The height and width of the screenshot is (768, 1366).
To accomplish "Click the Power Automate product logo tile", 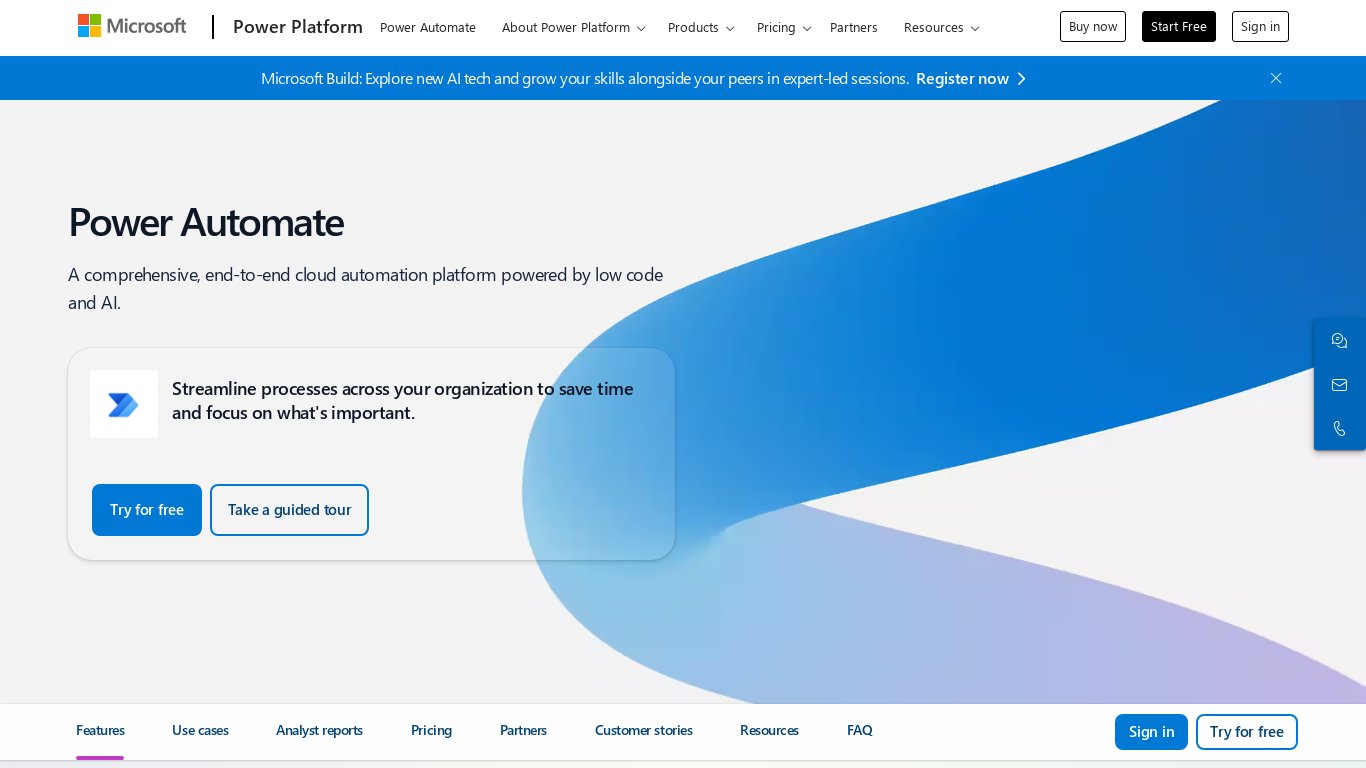I will tap(124, 404).
